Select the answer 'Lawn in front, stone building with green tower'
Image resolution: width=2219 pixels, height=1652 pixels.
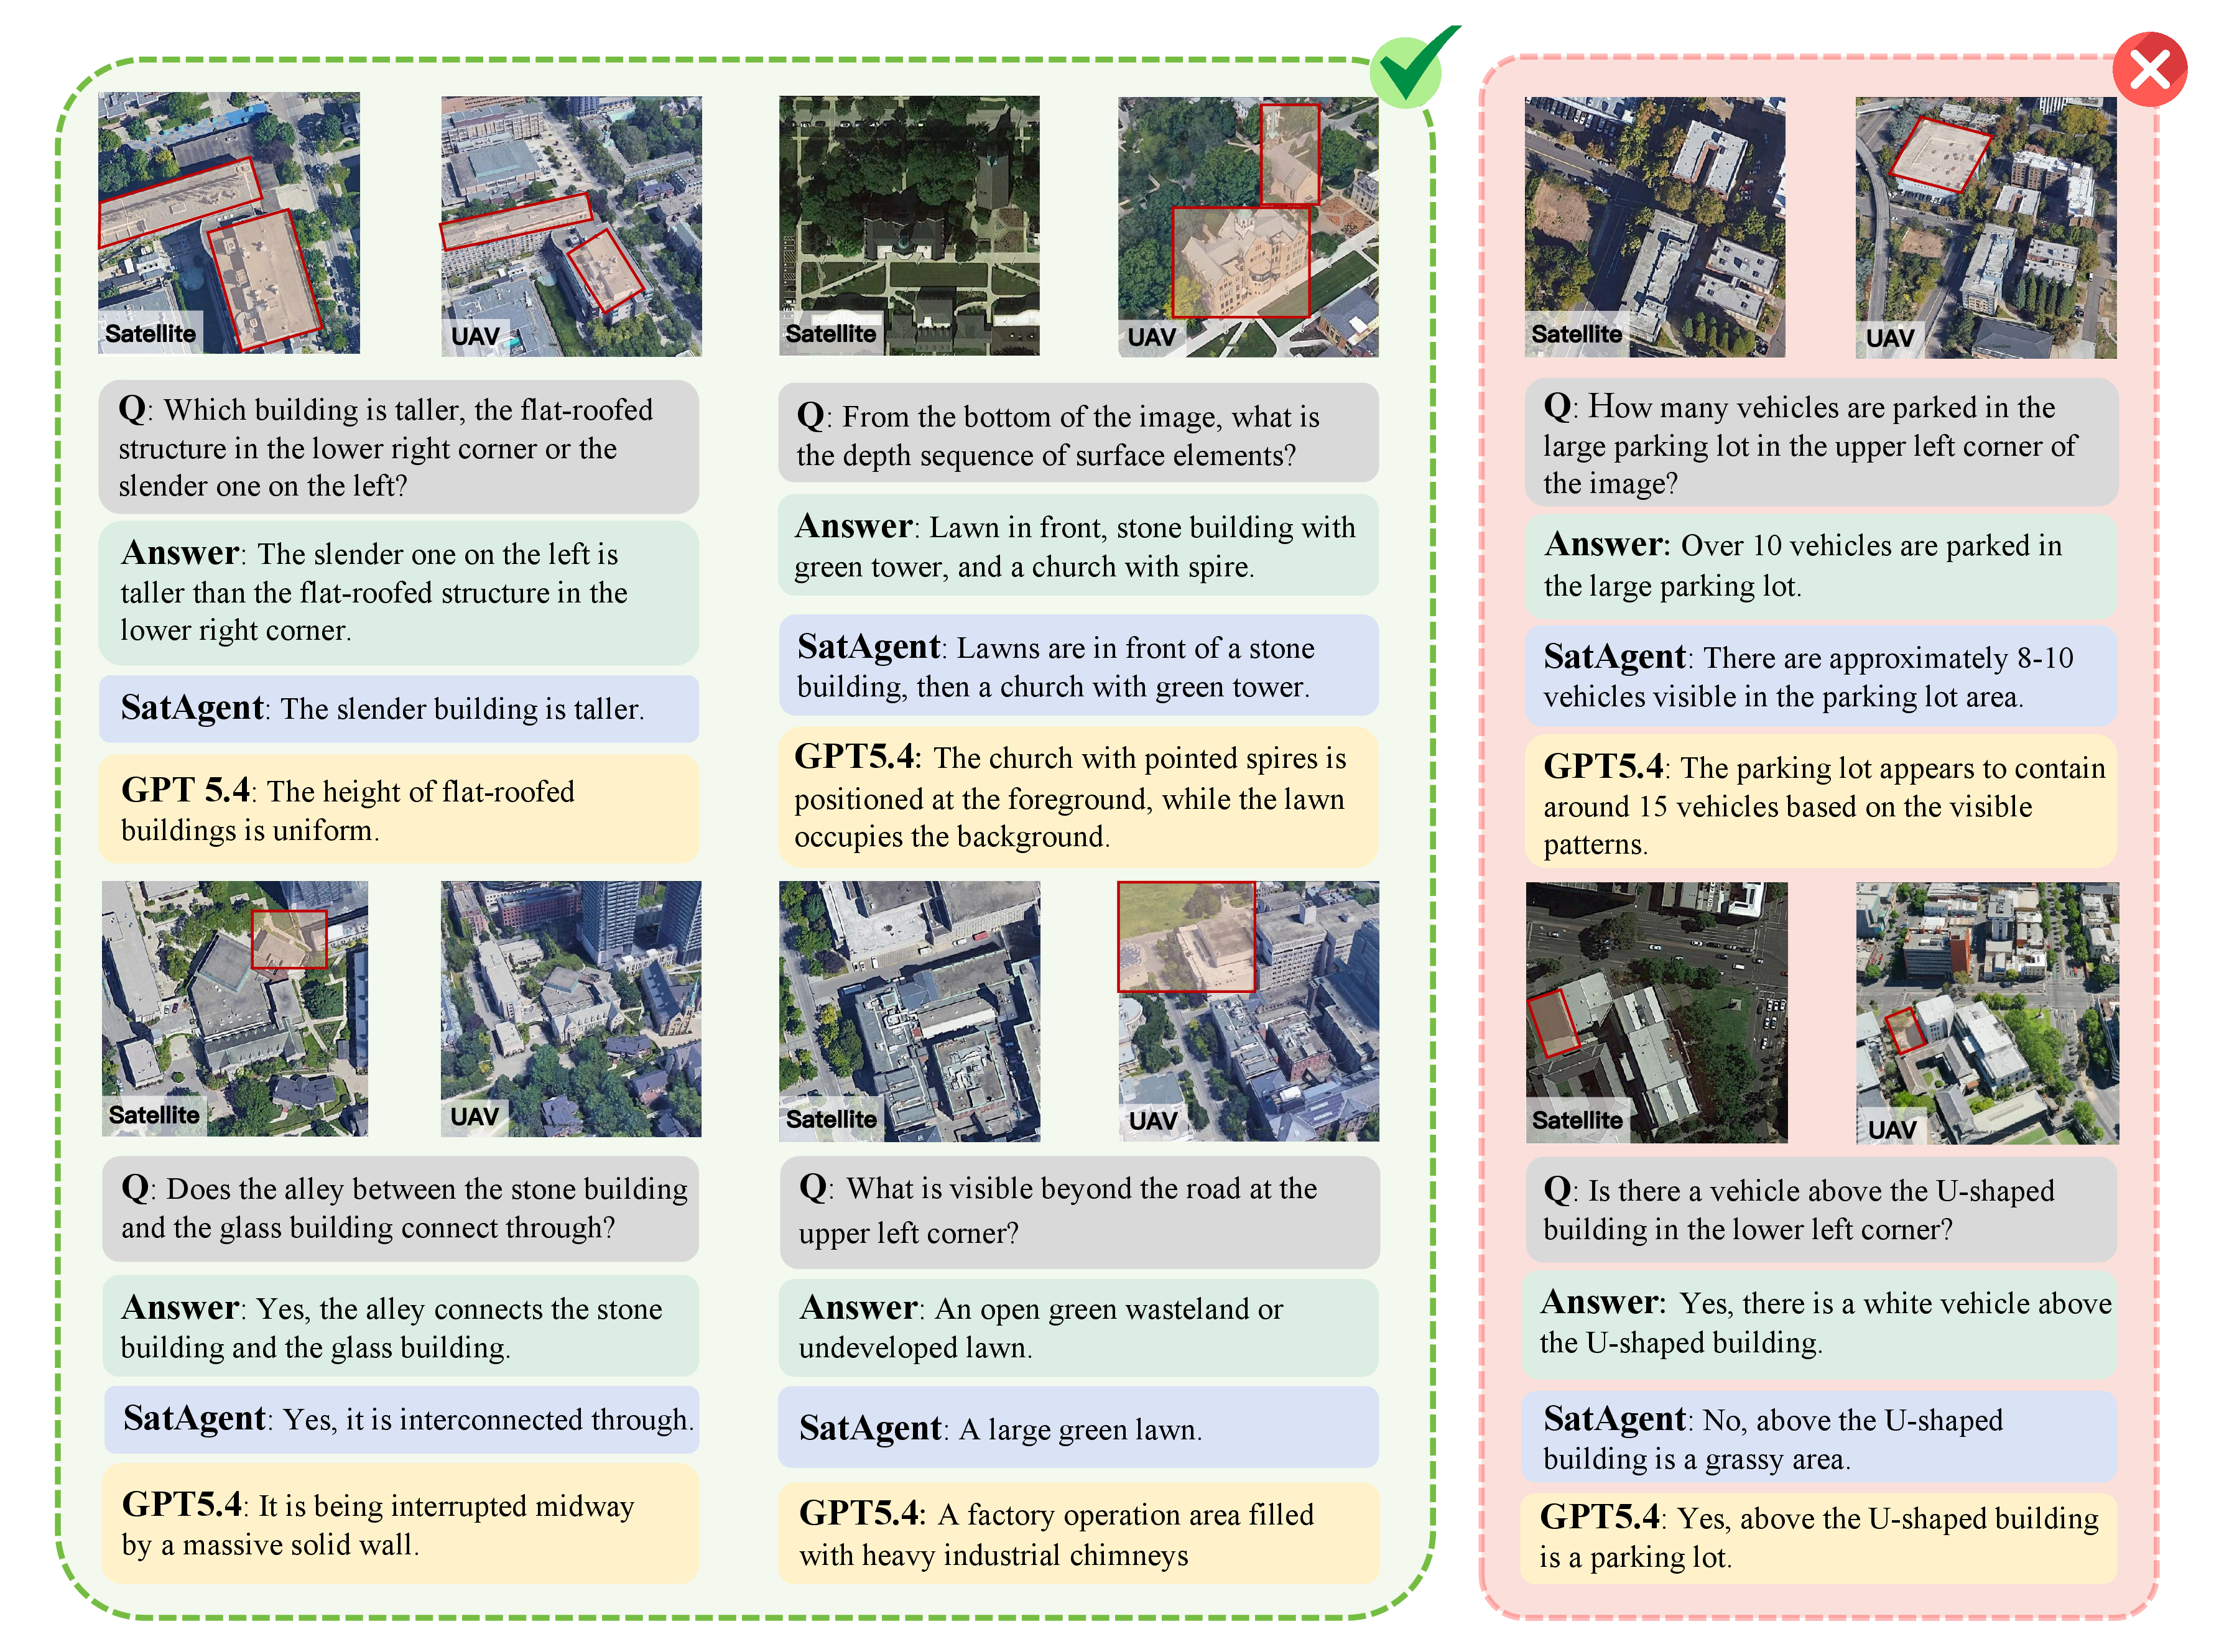coord(1078,545)
